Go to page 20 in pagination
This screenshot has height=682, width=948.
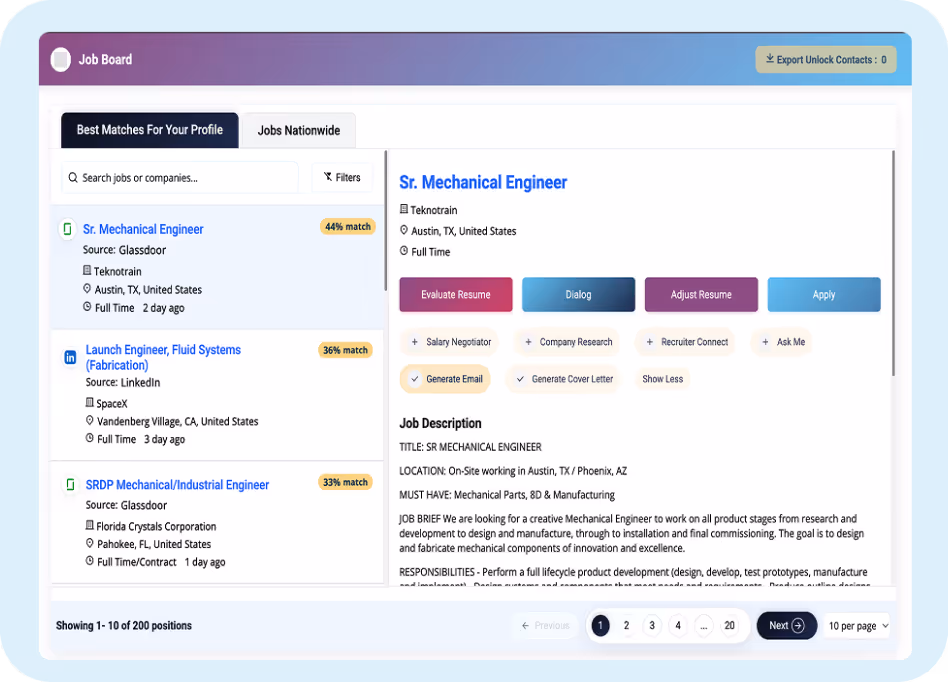730,626
